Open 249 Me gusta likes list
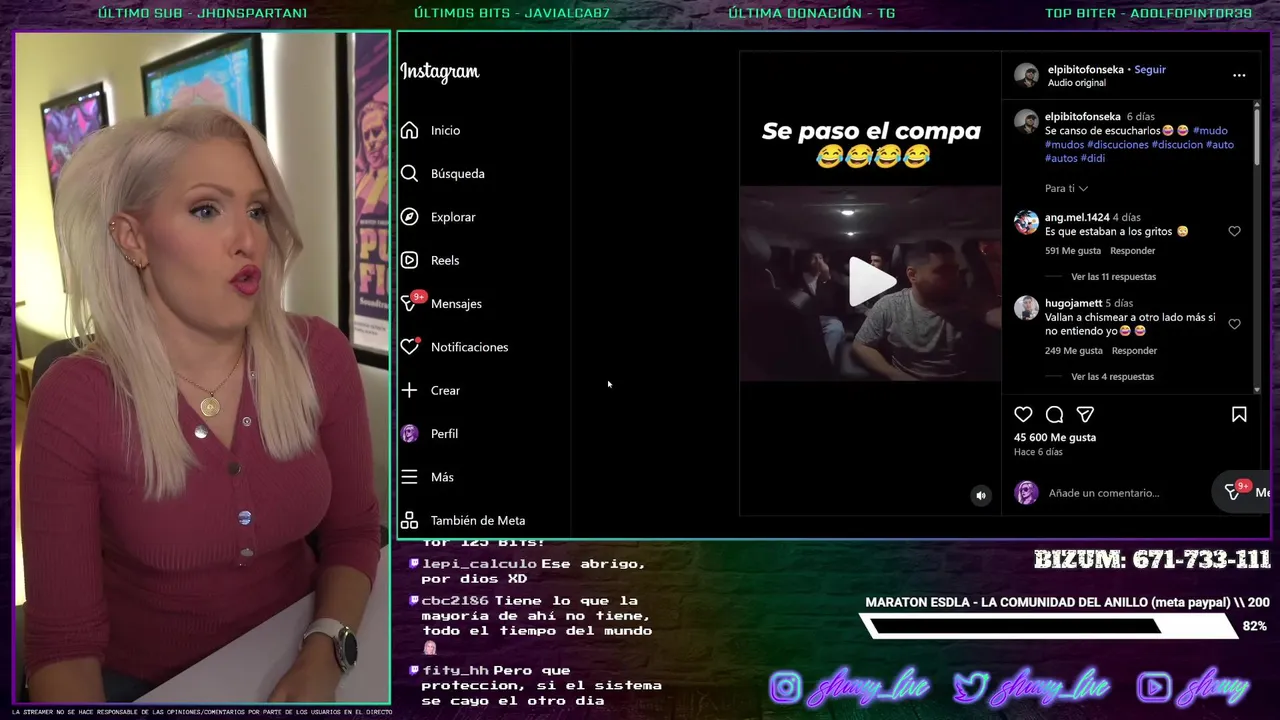 pyautogui.click(x=1074, y=351)
